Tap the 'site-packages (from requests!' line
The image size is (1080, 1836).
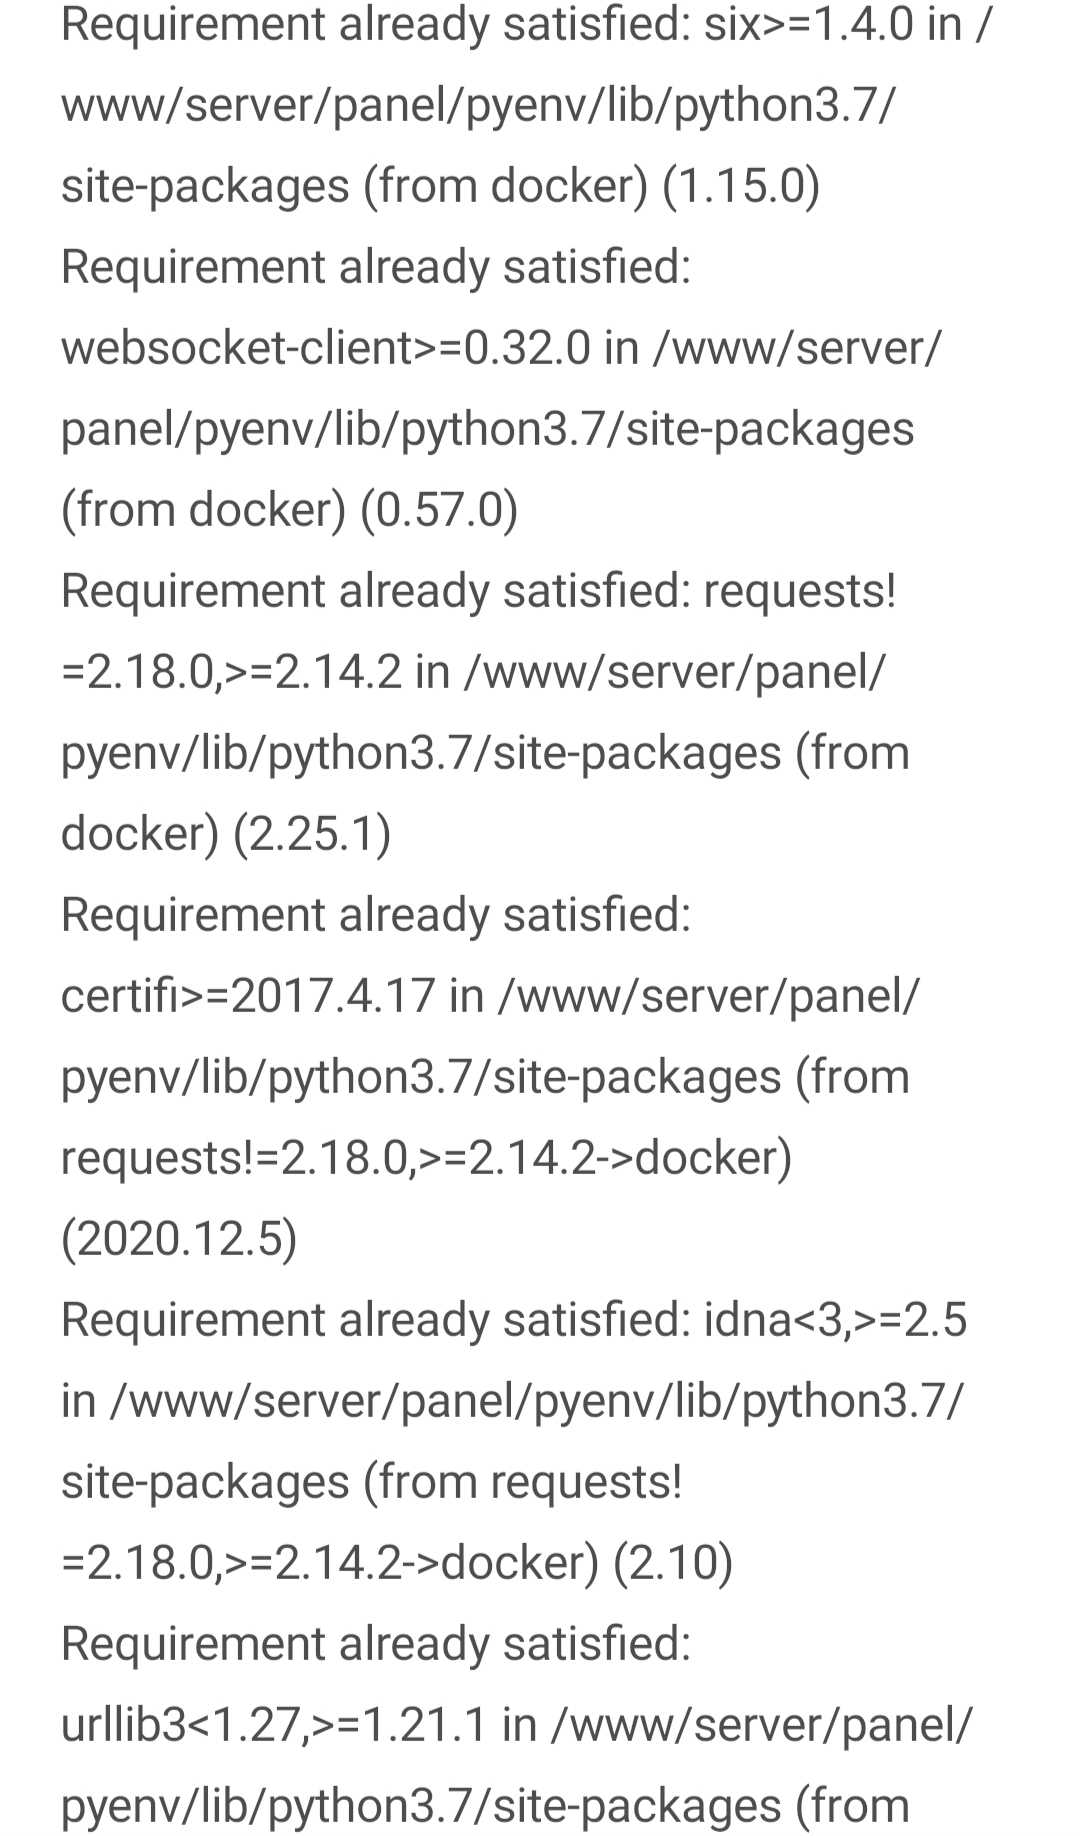371,1482
